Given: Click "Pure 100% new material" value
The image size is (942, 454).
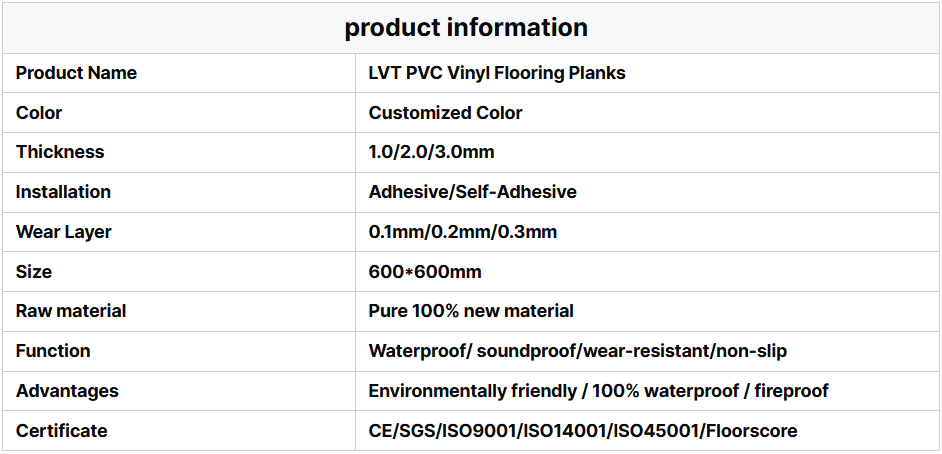Looking at the screenshot, I should click(471, 311).
